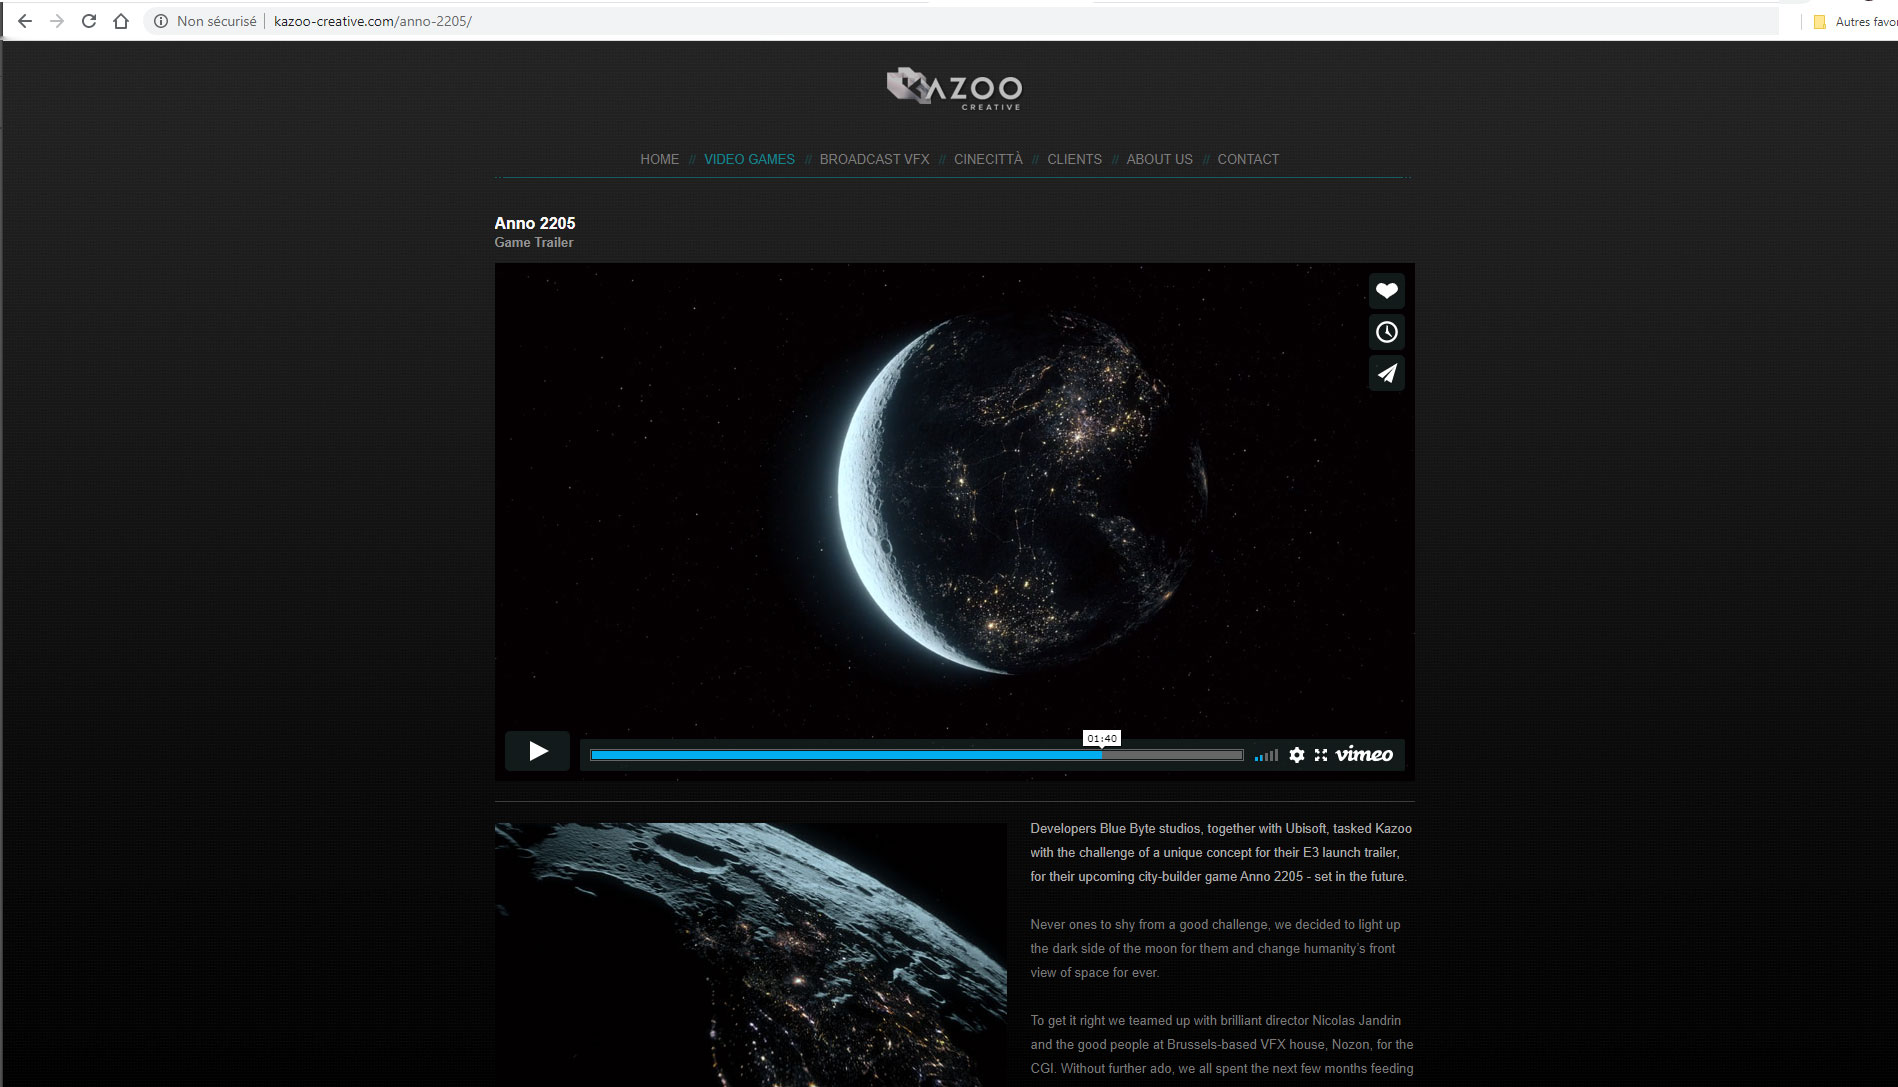Play the Anno 2205 trailer
This screenshot has width=1898, height=1087.
point(537,751)
